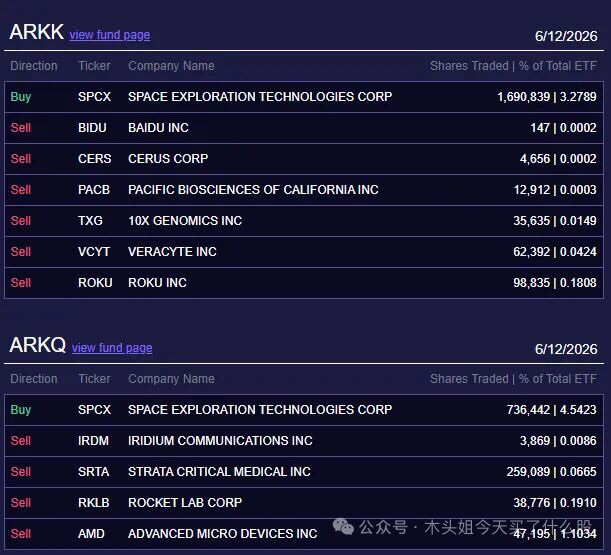The image size is (611, 555).
Task: Click the ARKQ SPCX Buy direction label
Action: [x=21, y=410]
